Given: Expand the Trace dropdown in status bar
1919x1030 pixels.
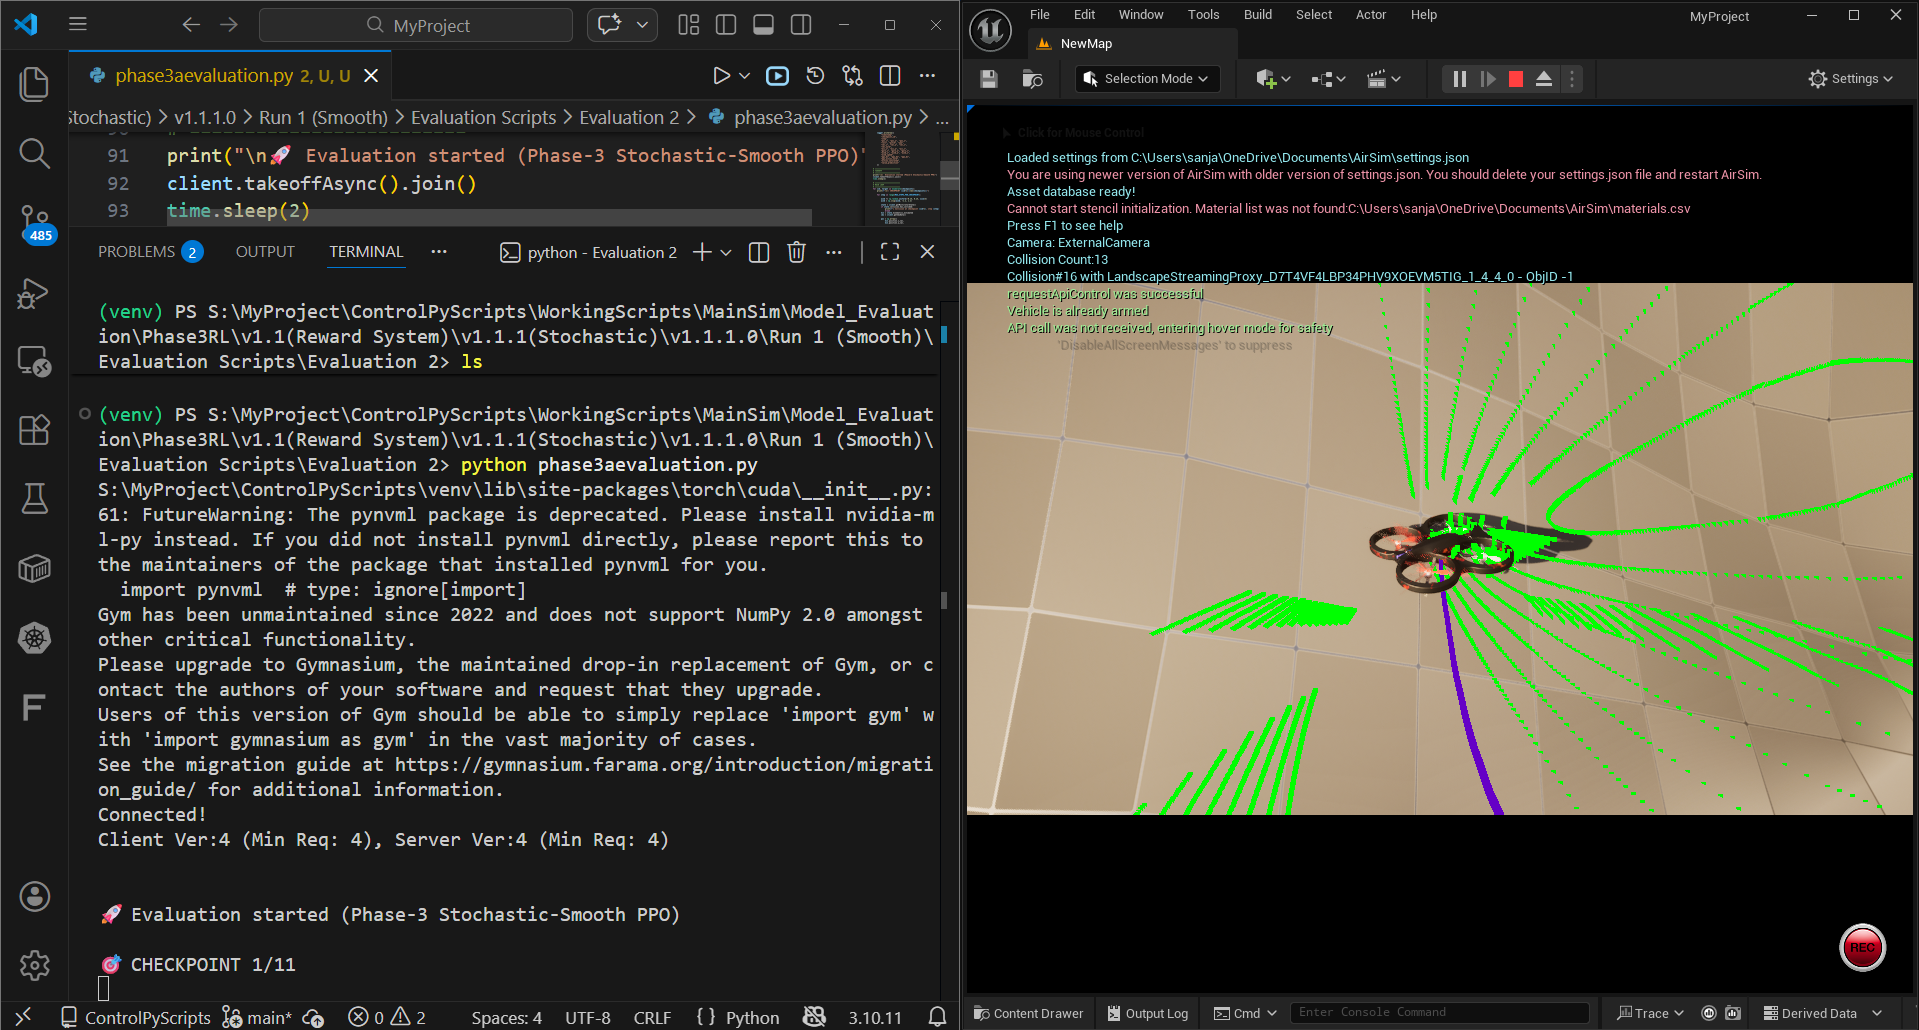Looking at the screenshot, I should tap(1651, 1013).
